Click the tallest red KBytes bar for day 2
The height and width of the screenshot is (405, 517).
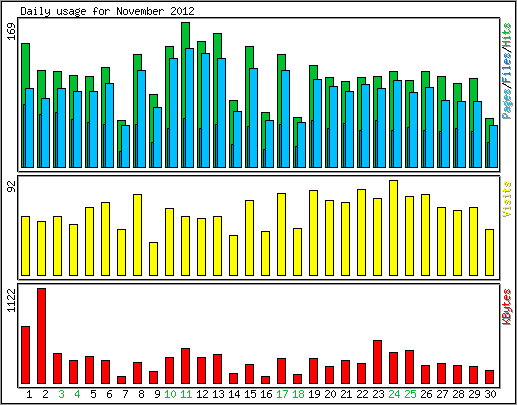click(x=42, y=336)
